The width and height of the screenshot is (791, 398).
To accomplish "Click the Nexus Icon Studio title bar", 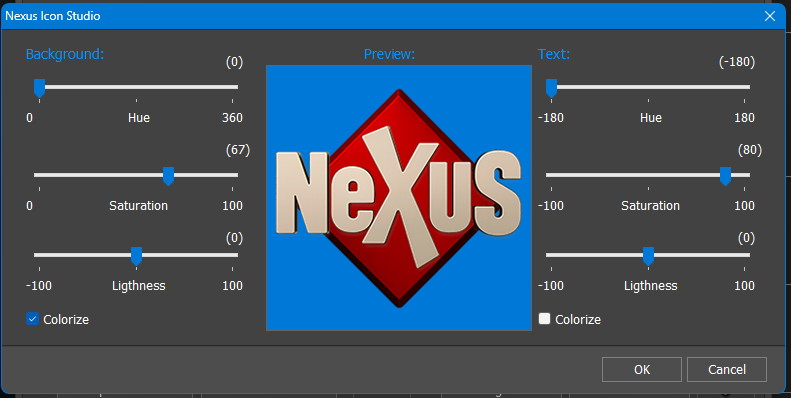I will pos(378,16).
